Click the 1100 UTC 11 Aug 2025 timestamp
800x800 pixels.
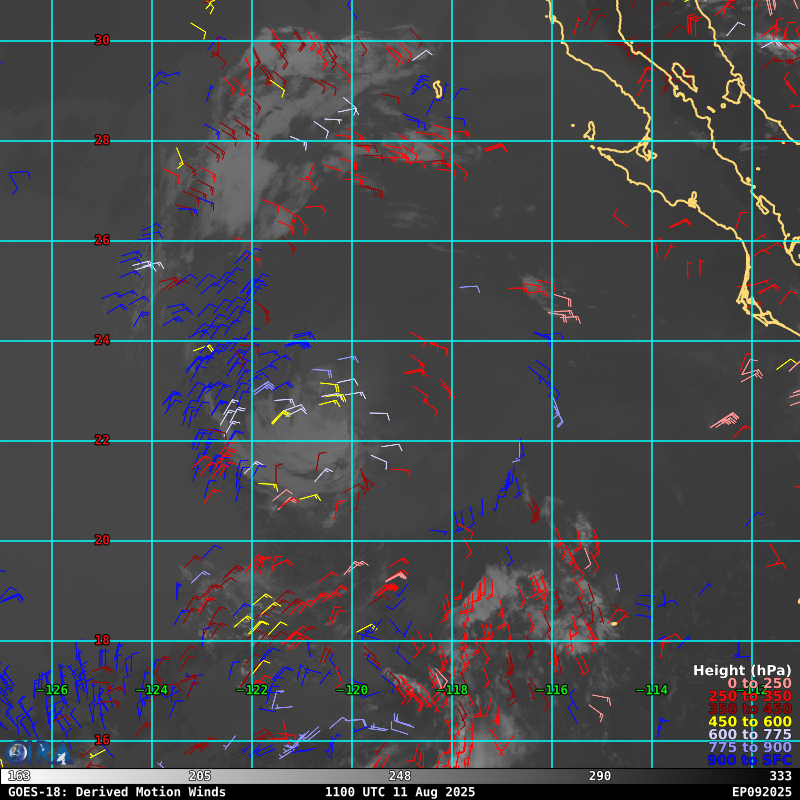click(400, 792)
